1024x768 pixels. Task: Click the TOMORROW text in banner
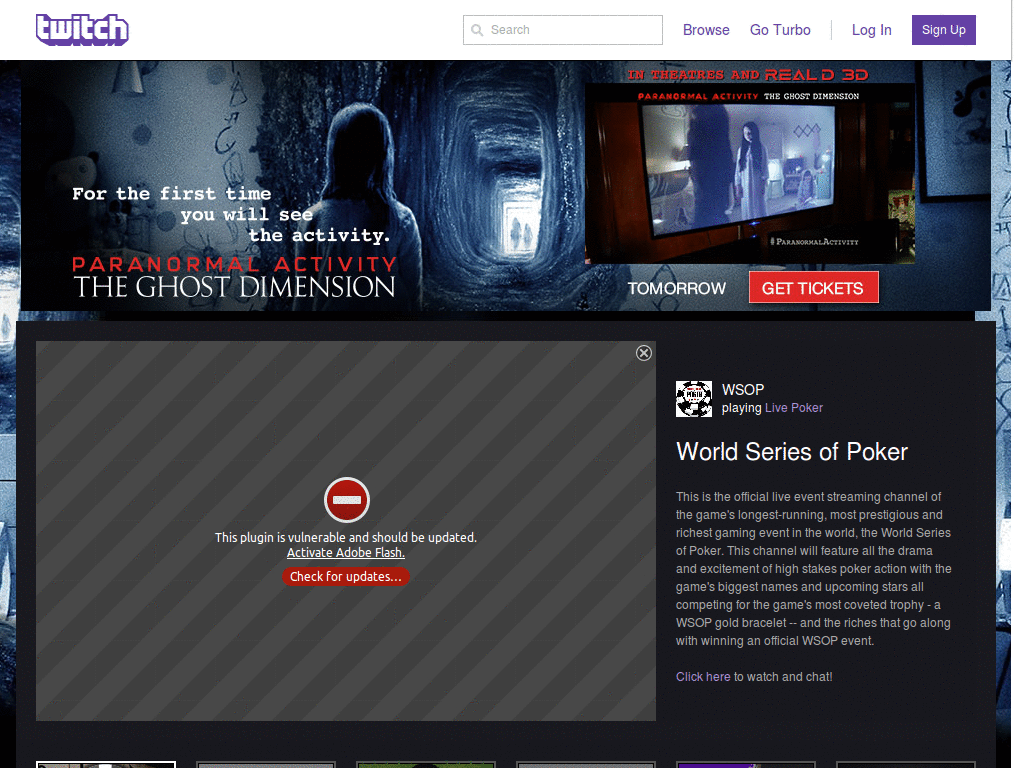pos(677,289)
